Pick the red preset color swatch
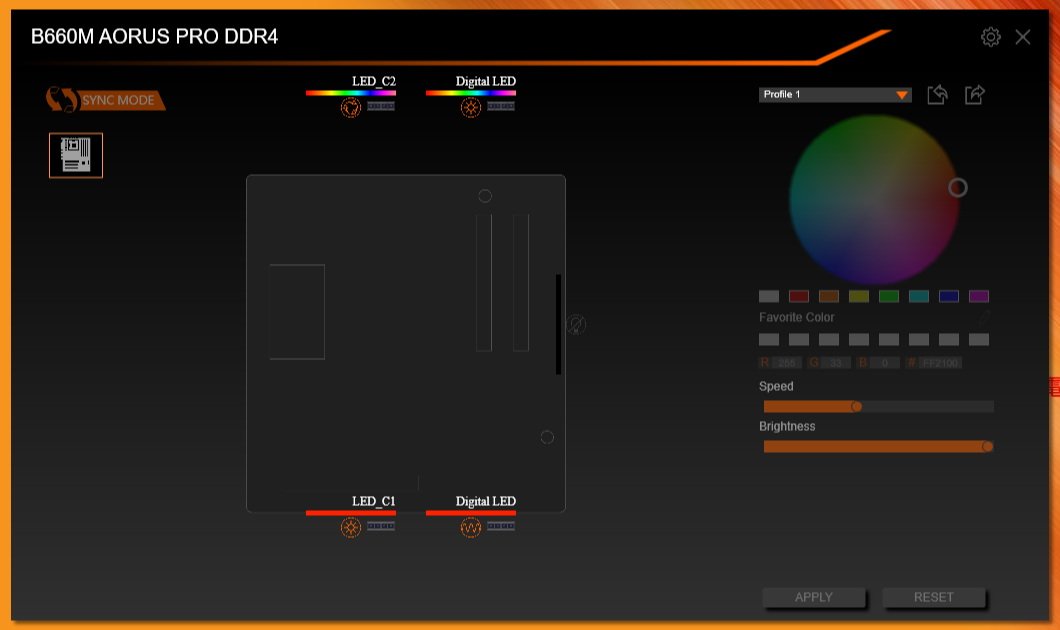Image resolution: width=1060 pixels, height=630 pixels. pos(798,296)
